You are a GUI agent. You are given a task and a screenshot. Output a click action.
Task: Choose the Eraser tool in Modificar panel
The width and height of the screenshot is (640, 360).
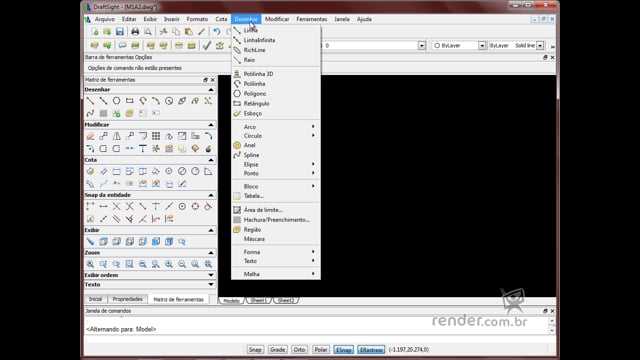pos(90,136)
